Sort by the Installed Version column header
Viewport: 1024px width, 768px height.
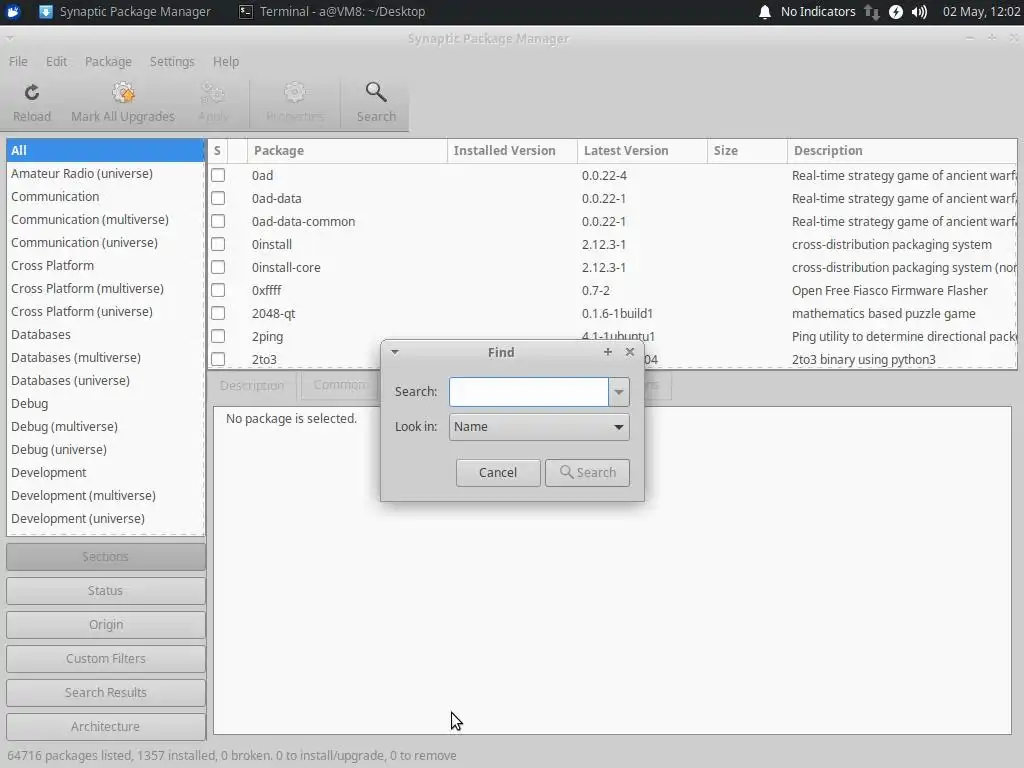coord(512,150)
